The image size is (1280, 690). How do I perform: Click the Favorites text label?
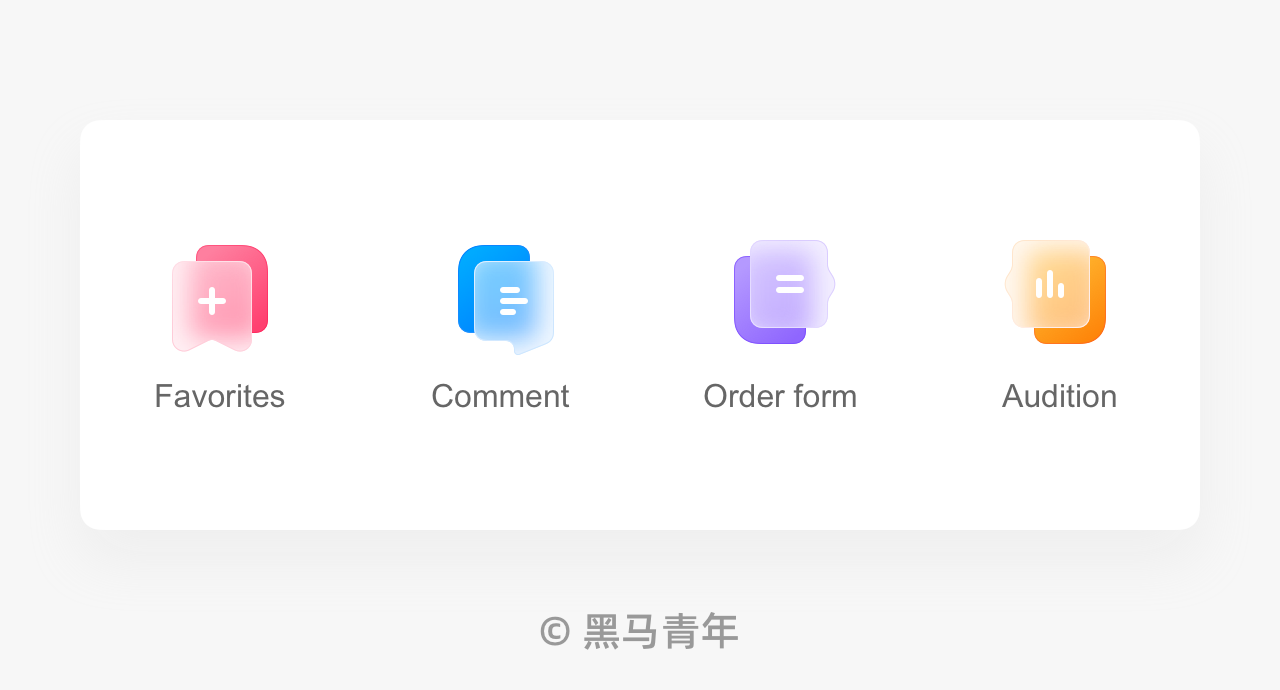click(x=219, y=396)
